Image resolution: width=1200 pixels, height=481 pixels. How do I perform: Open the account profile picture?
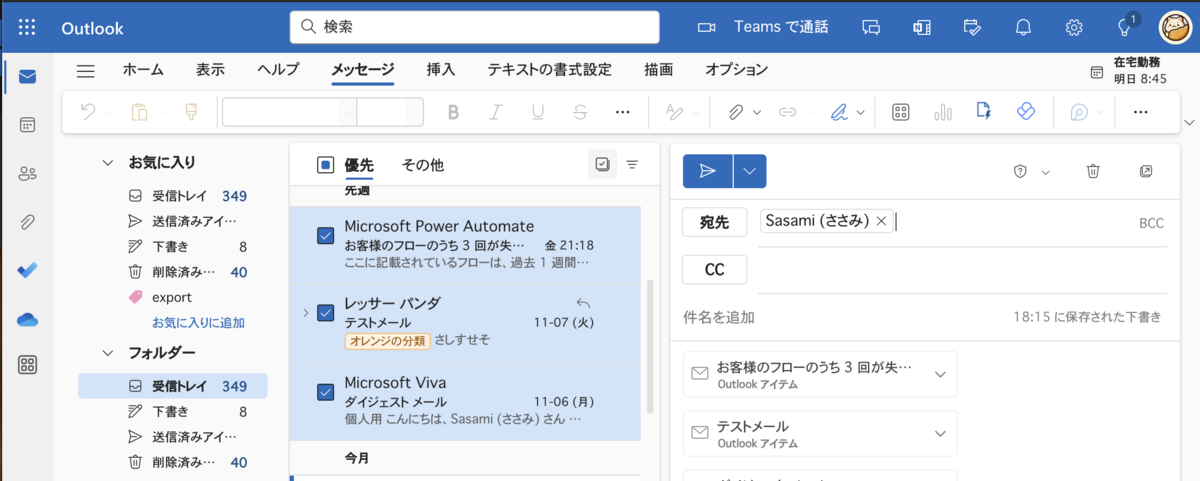(x=1175, y=27)
